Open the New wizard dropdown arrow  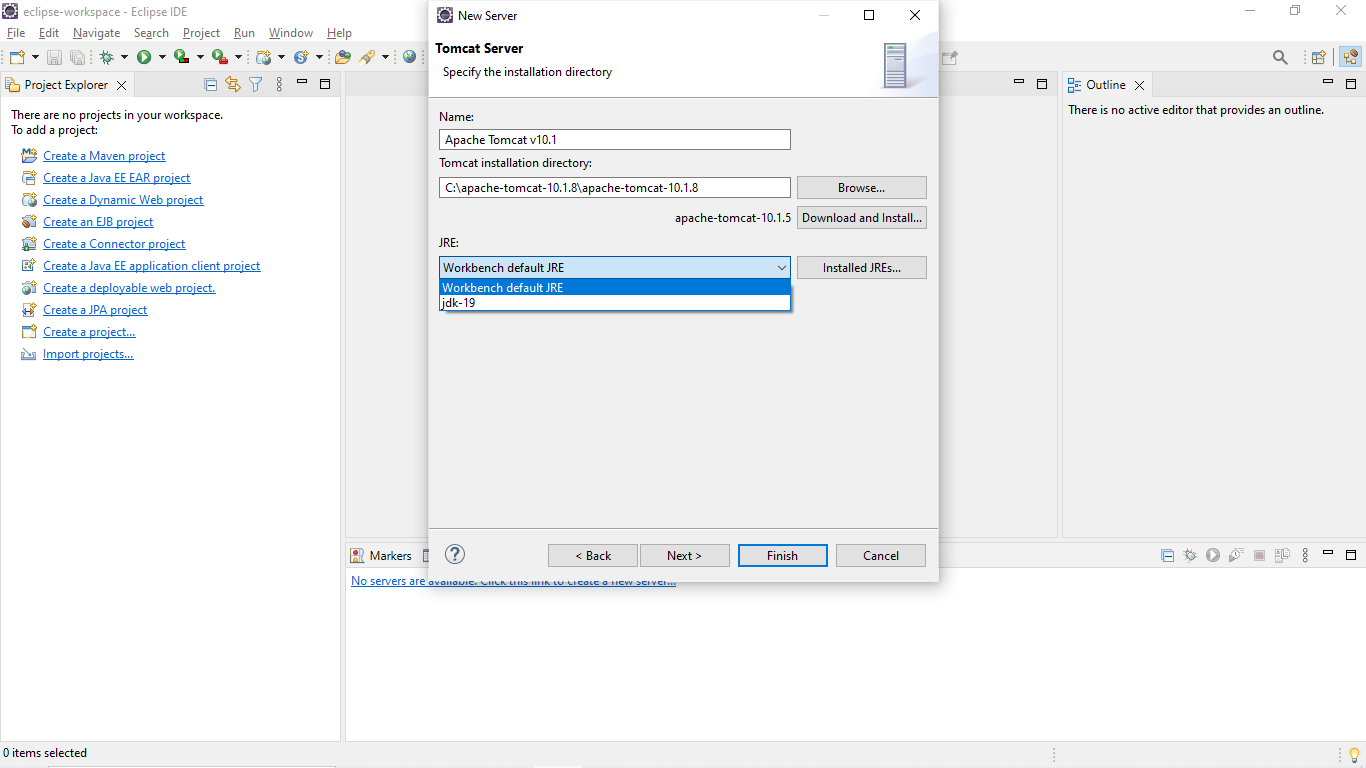(35, 57)
